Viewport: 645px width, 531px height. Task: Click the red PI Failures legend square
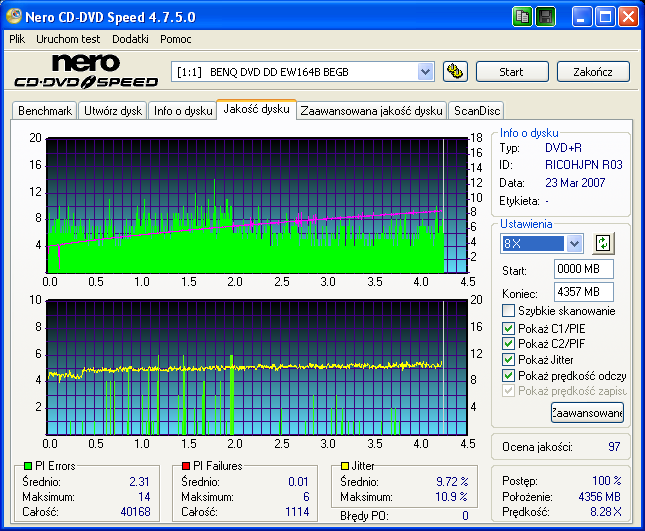click(x=186, y=466)
